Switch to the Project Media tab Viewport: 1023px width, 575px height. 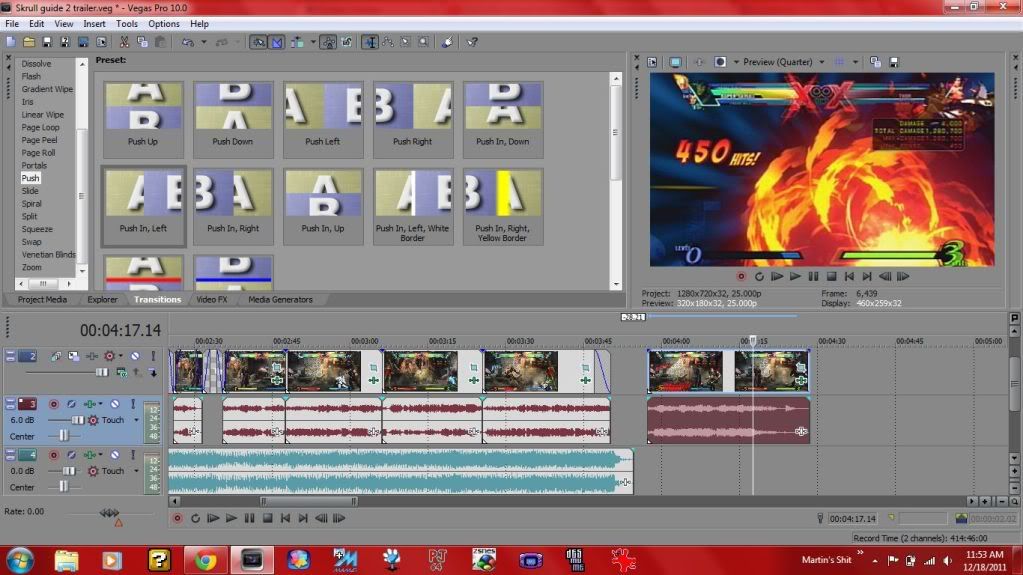point(42,300)
